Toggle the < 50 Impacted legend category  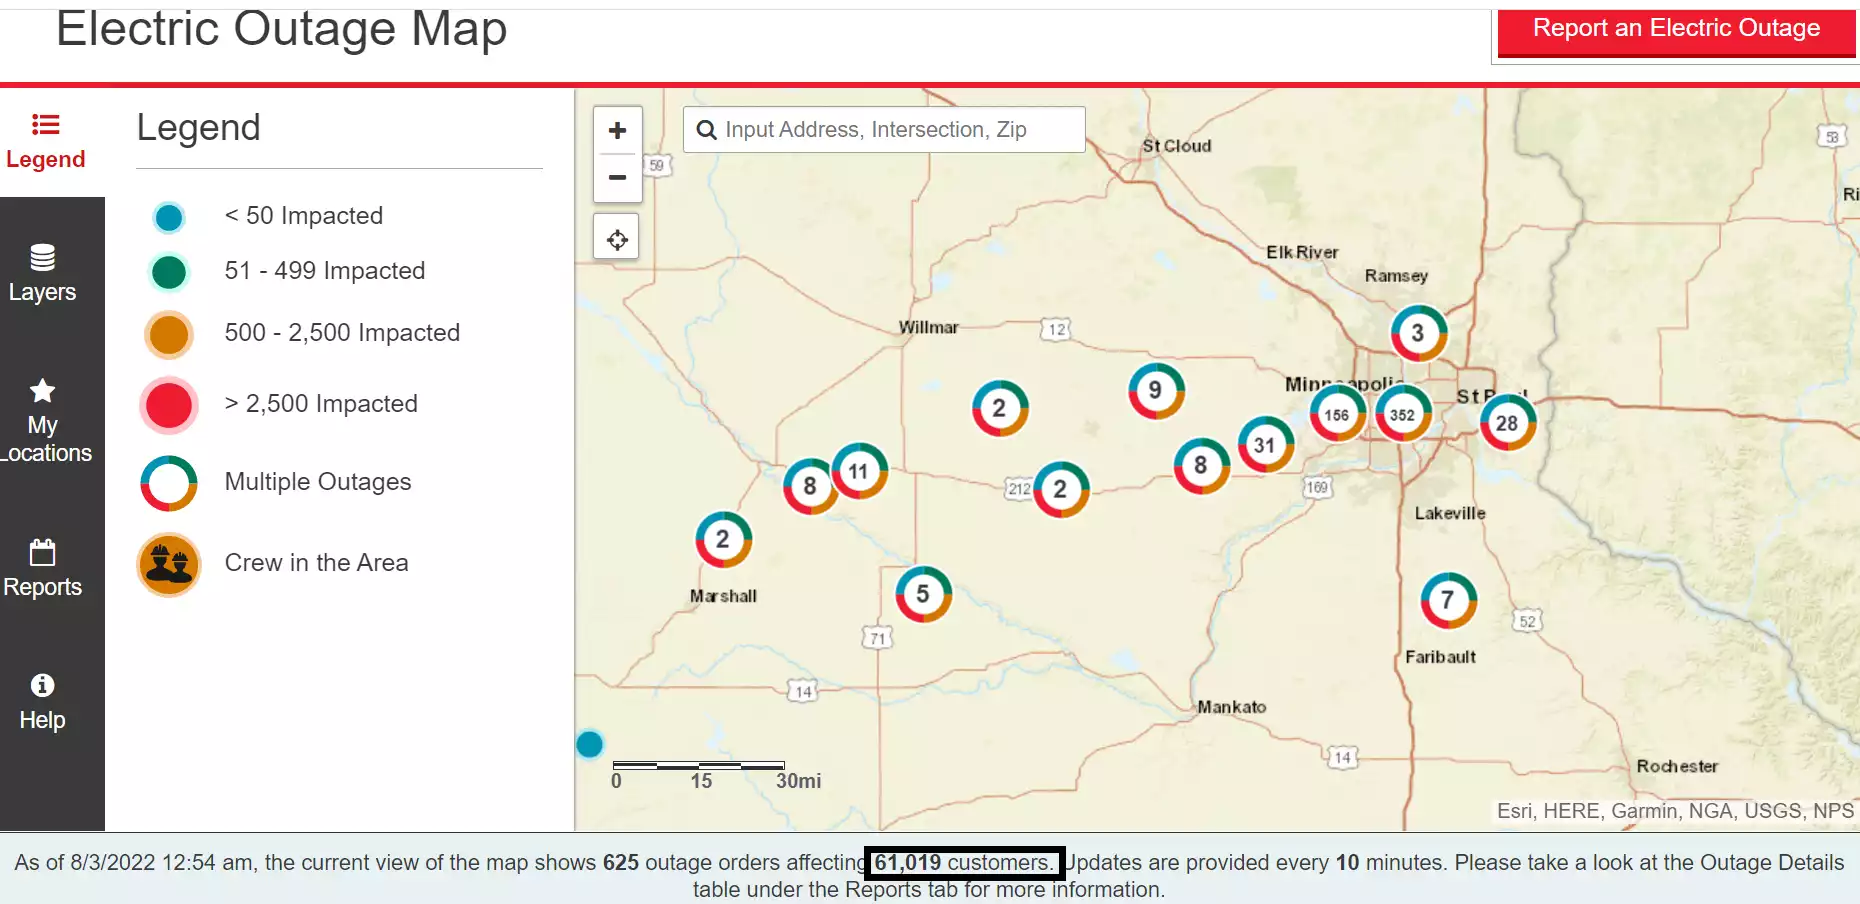coord(168,216)
